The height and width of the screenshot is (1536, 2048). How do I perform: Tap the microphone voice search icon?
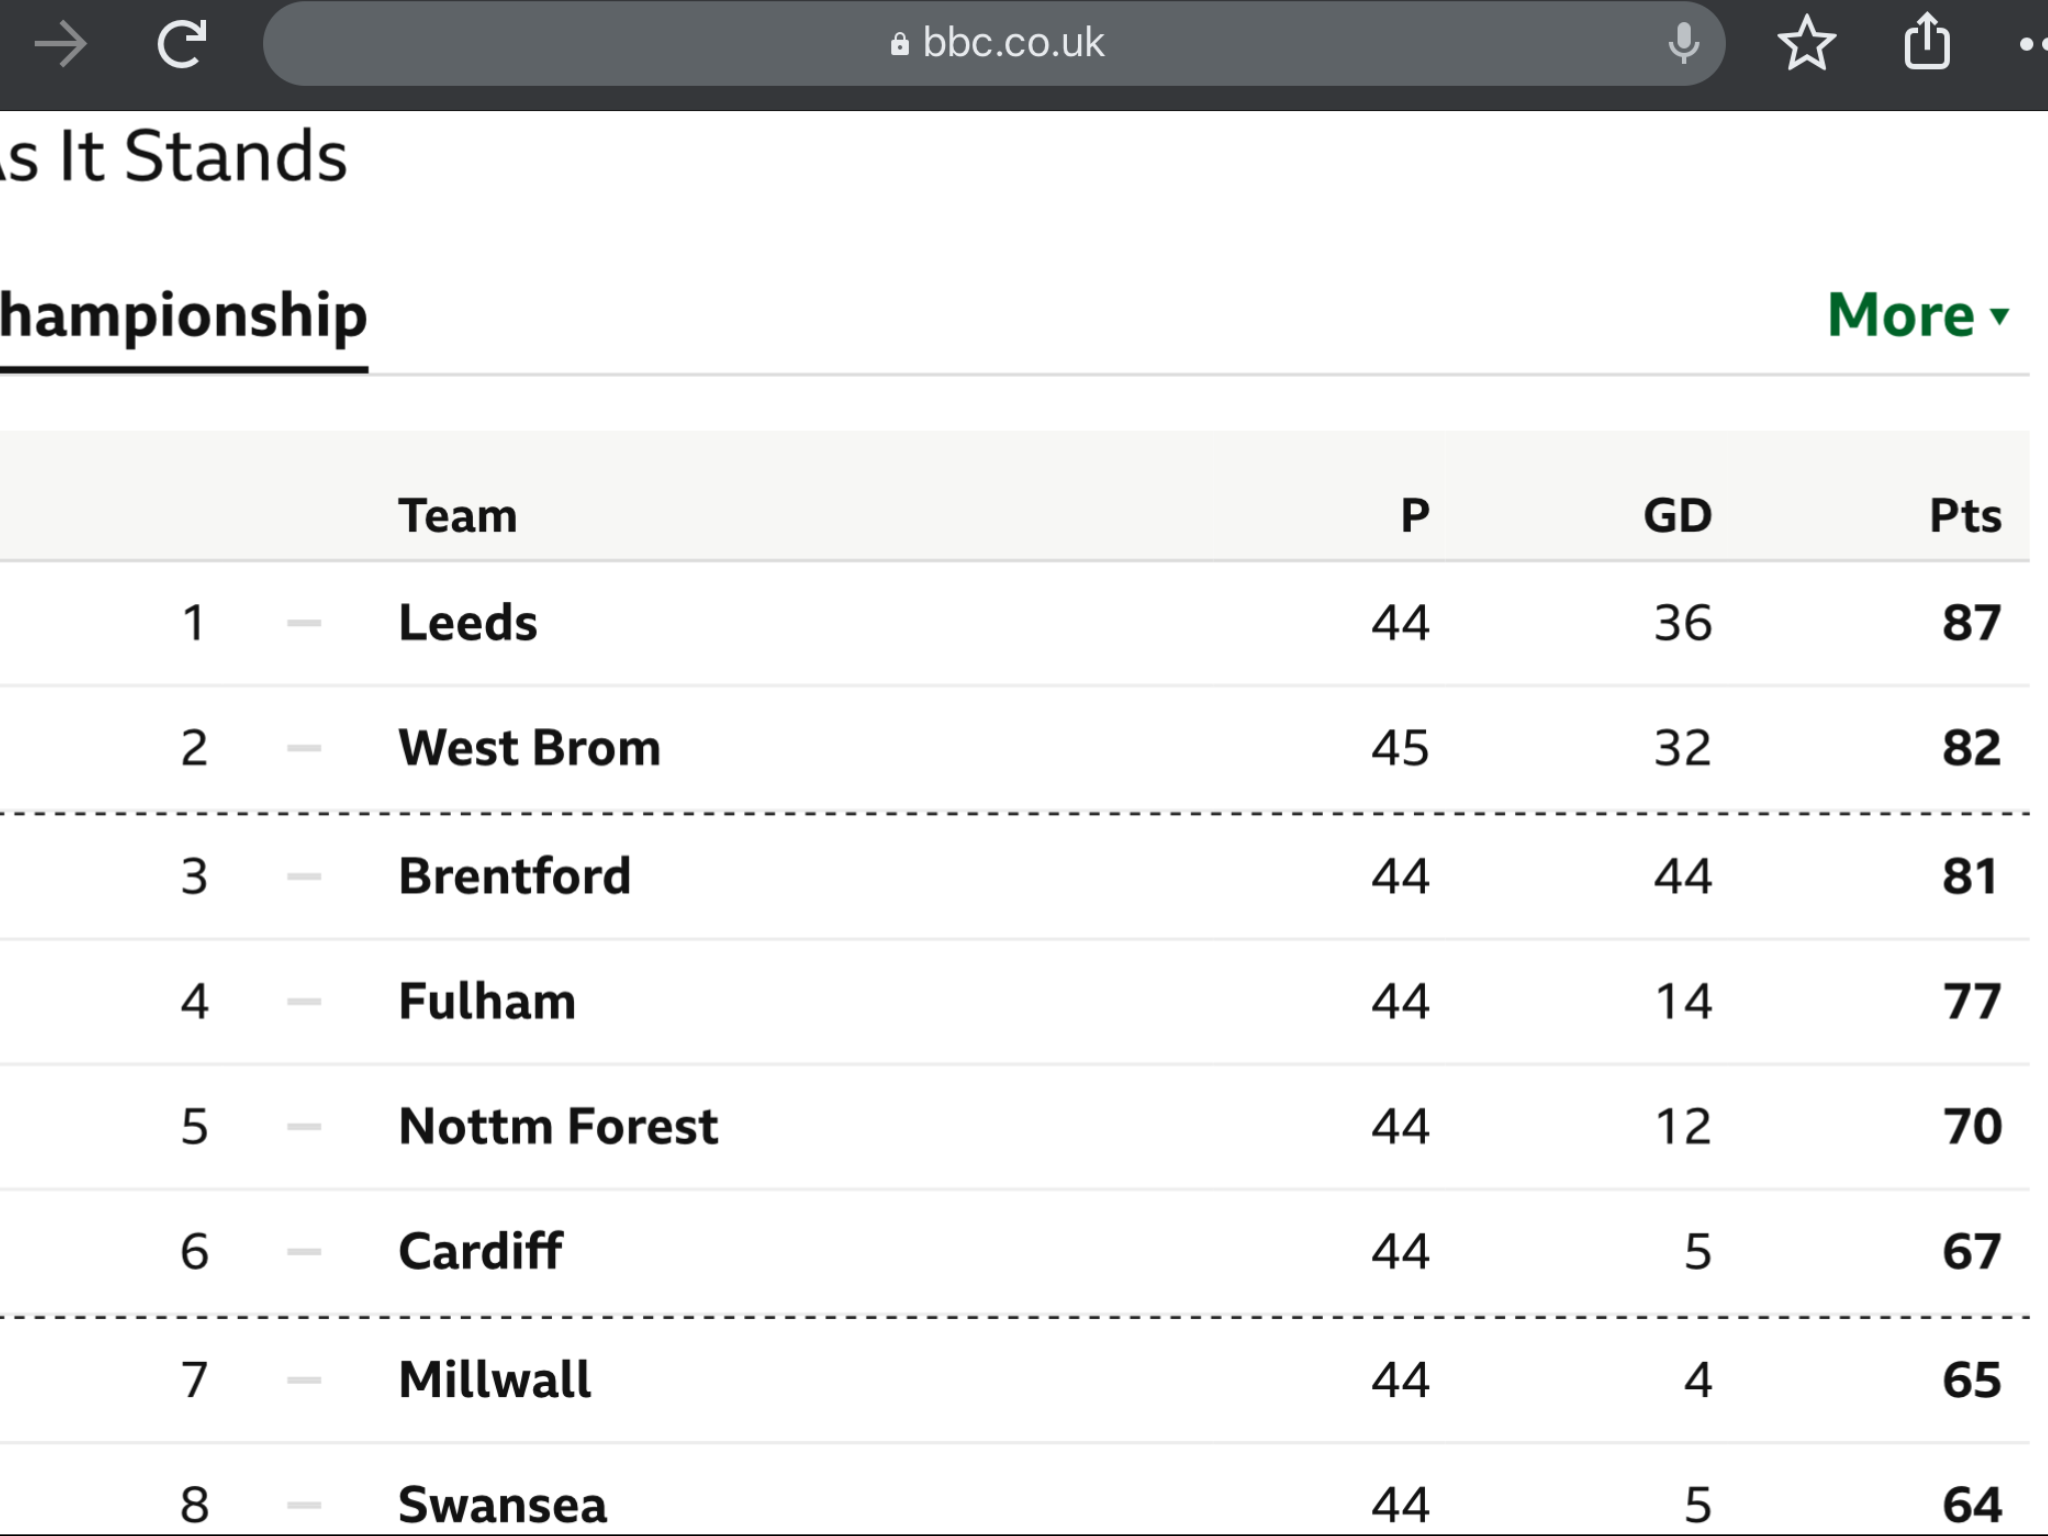(1684, 44)
